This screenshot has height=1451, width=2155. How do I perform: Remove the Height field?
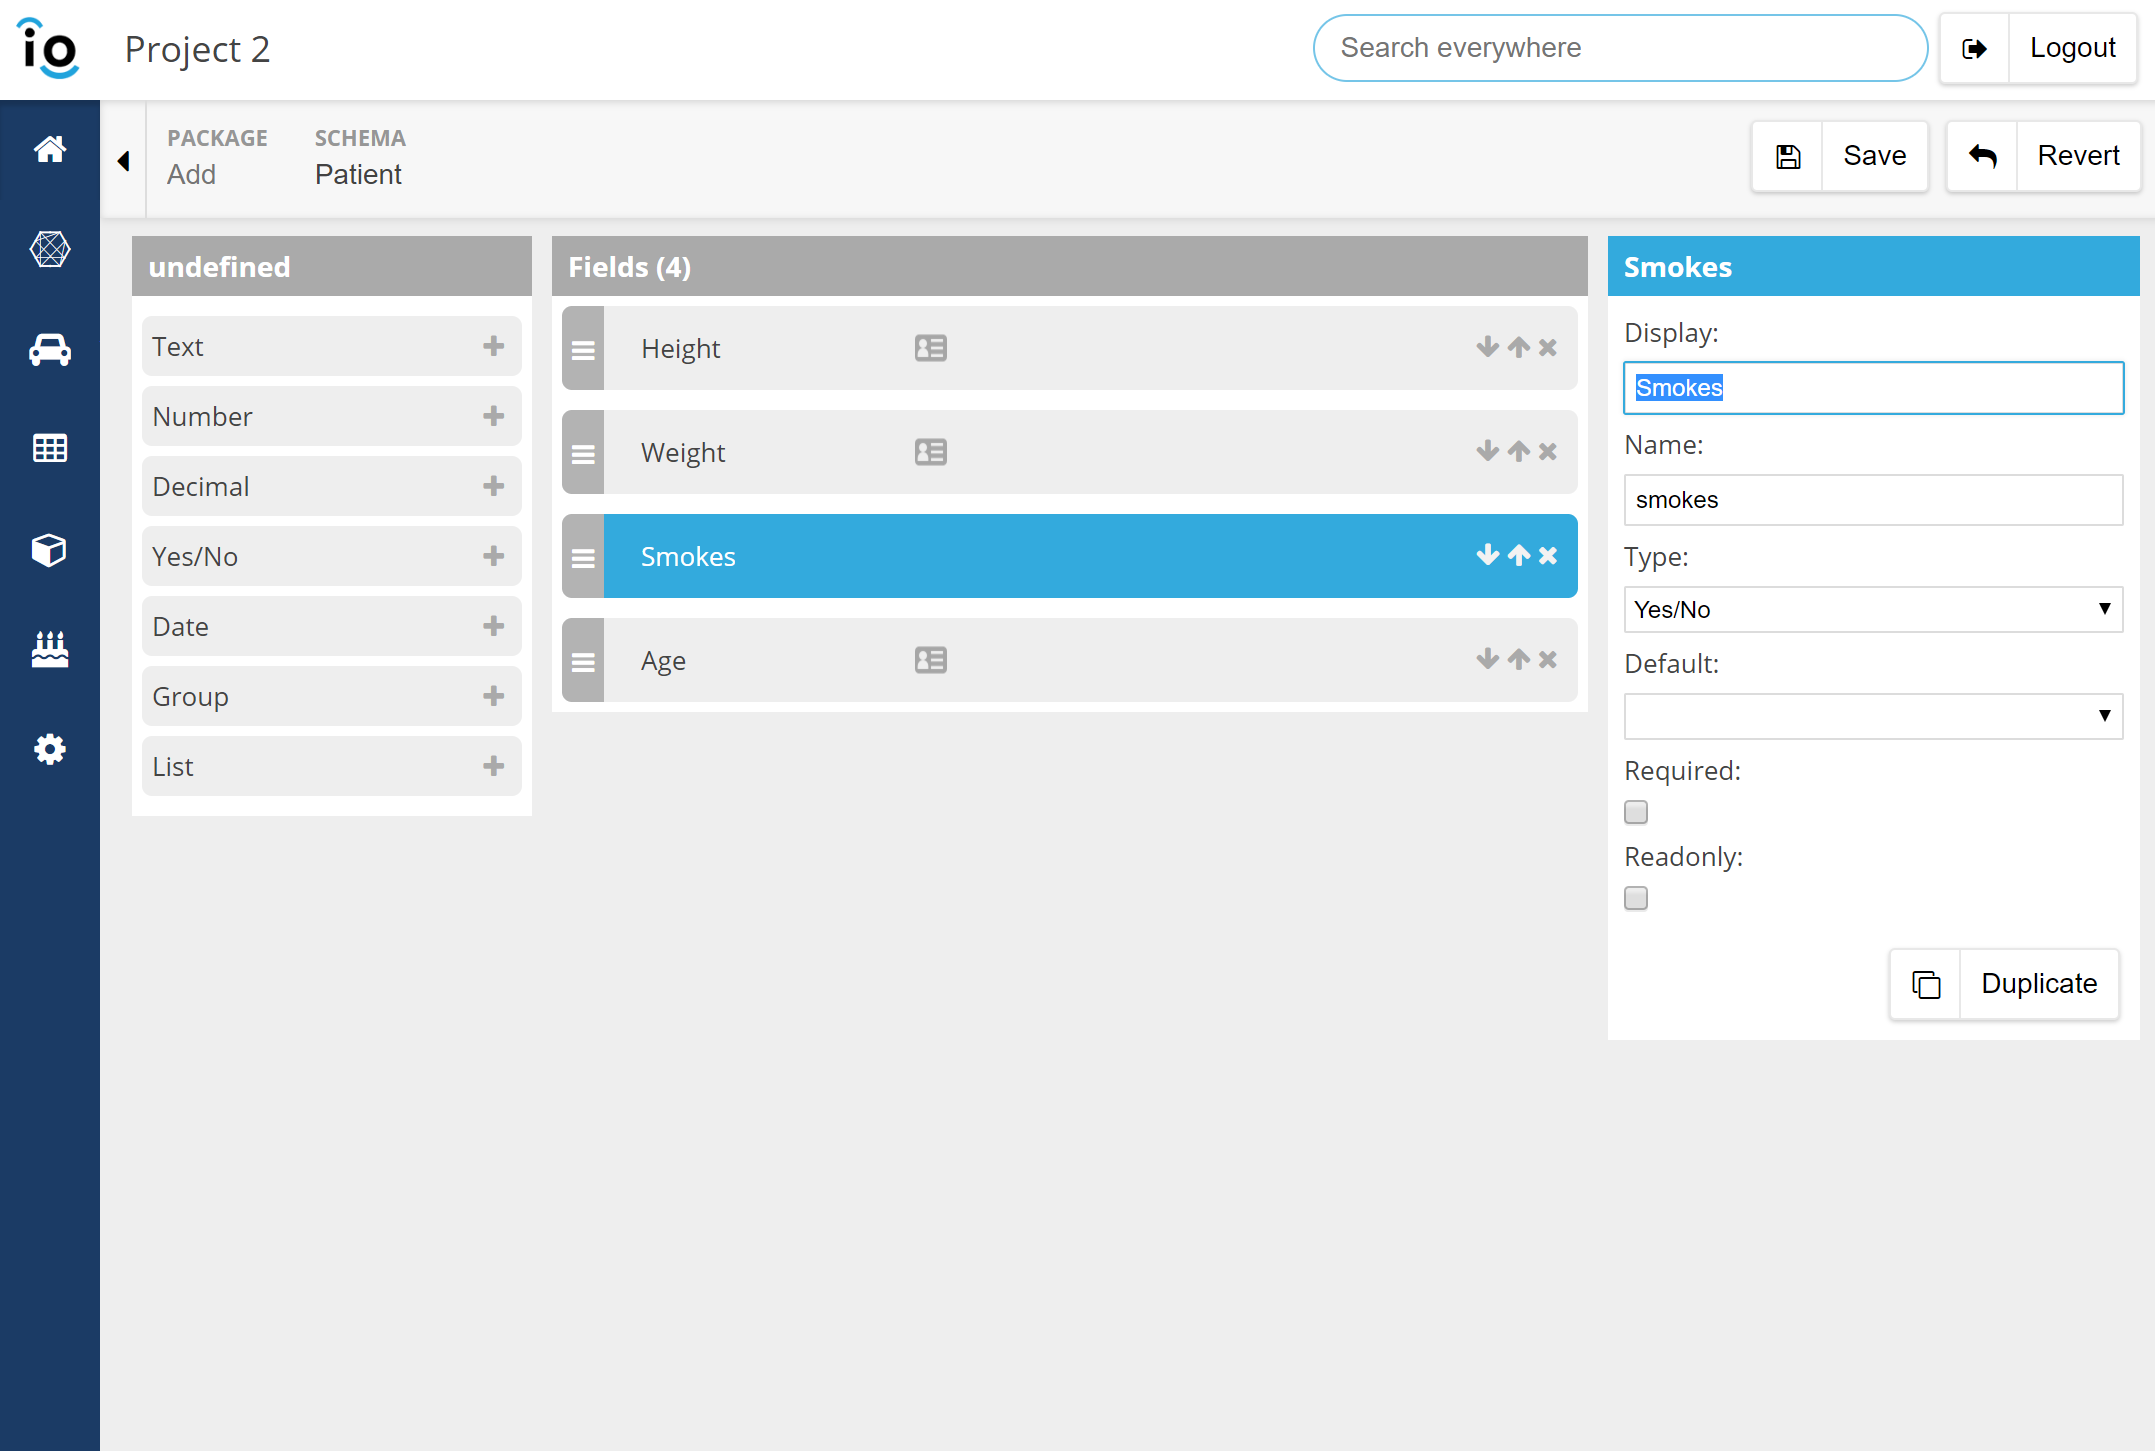[x=1548, y=347]
